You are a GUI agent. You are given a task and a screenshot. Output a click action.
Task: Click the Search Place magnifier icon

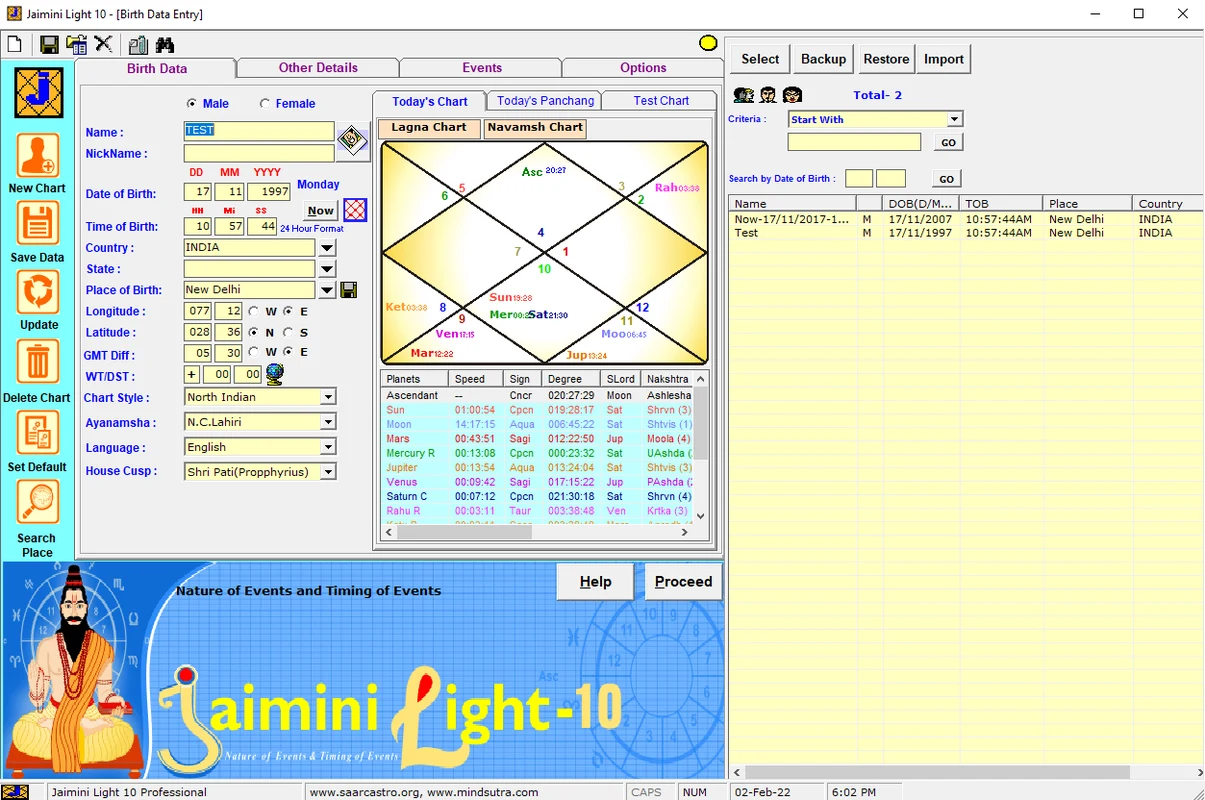click(37, 503)
